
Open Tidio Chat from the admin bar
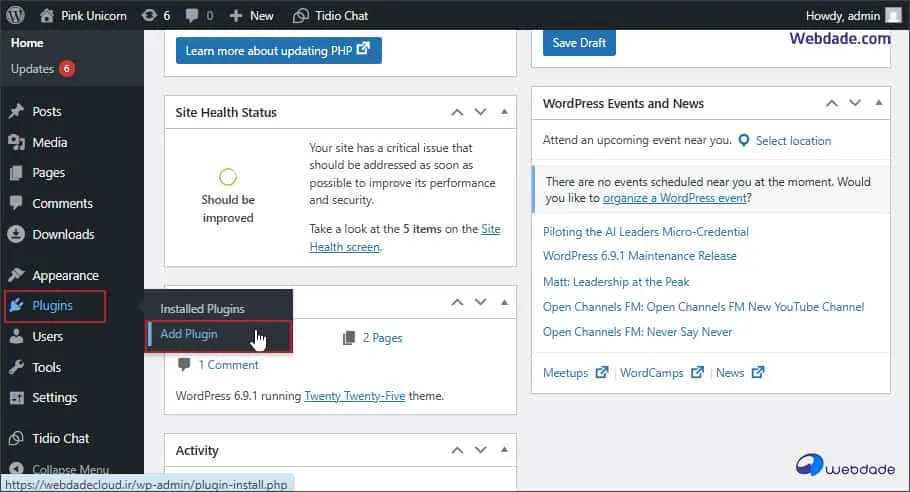[x=330, y=16]
